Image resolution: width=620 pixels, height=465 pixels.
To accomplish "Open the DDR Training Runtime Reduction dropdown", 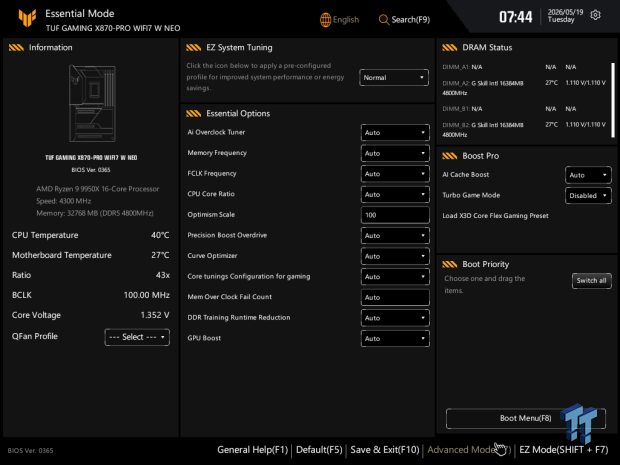I will (395, 318).
